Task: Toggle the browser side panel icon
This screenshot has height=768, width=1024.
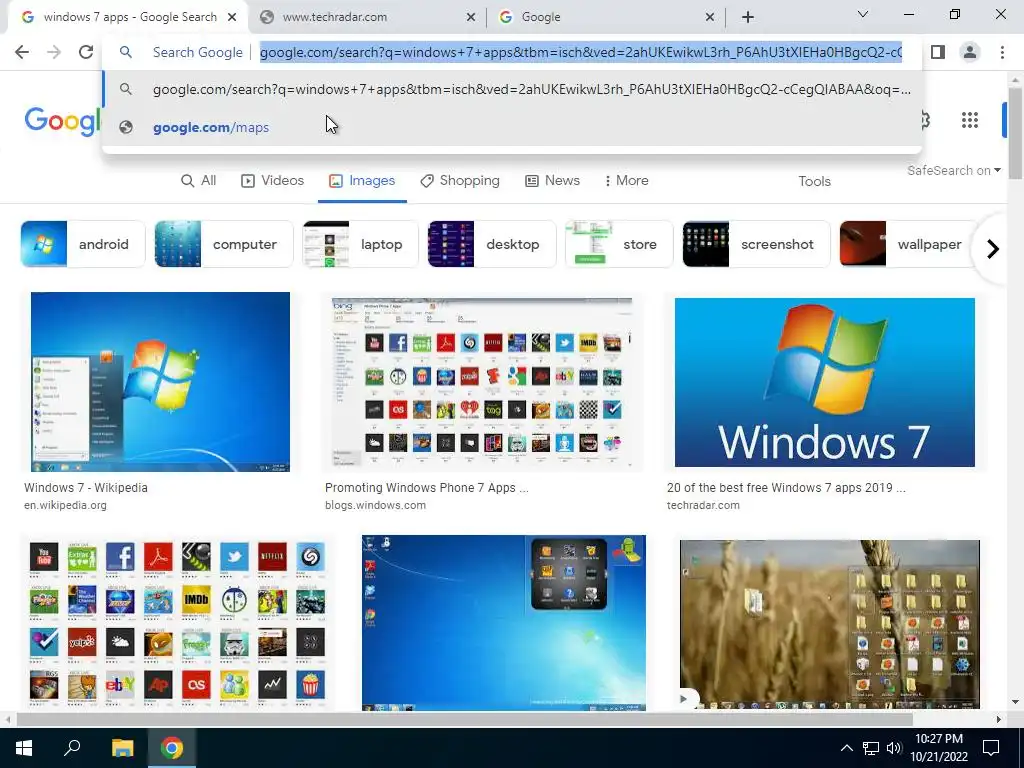Action: pyautogui.click(x=938, y=52)
